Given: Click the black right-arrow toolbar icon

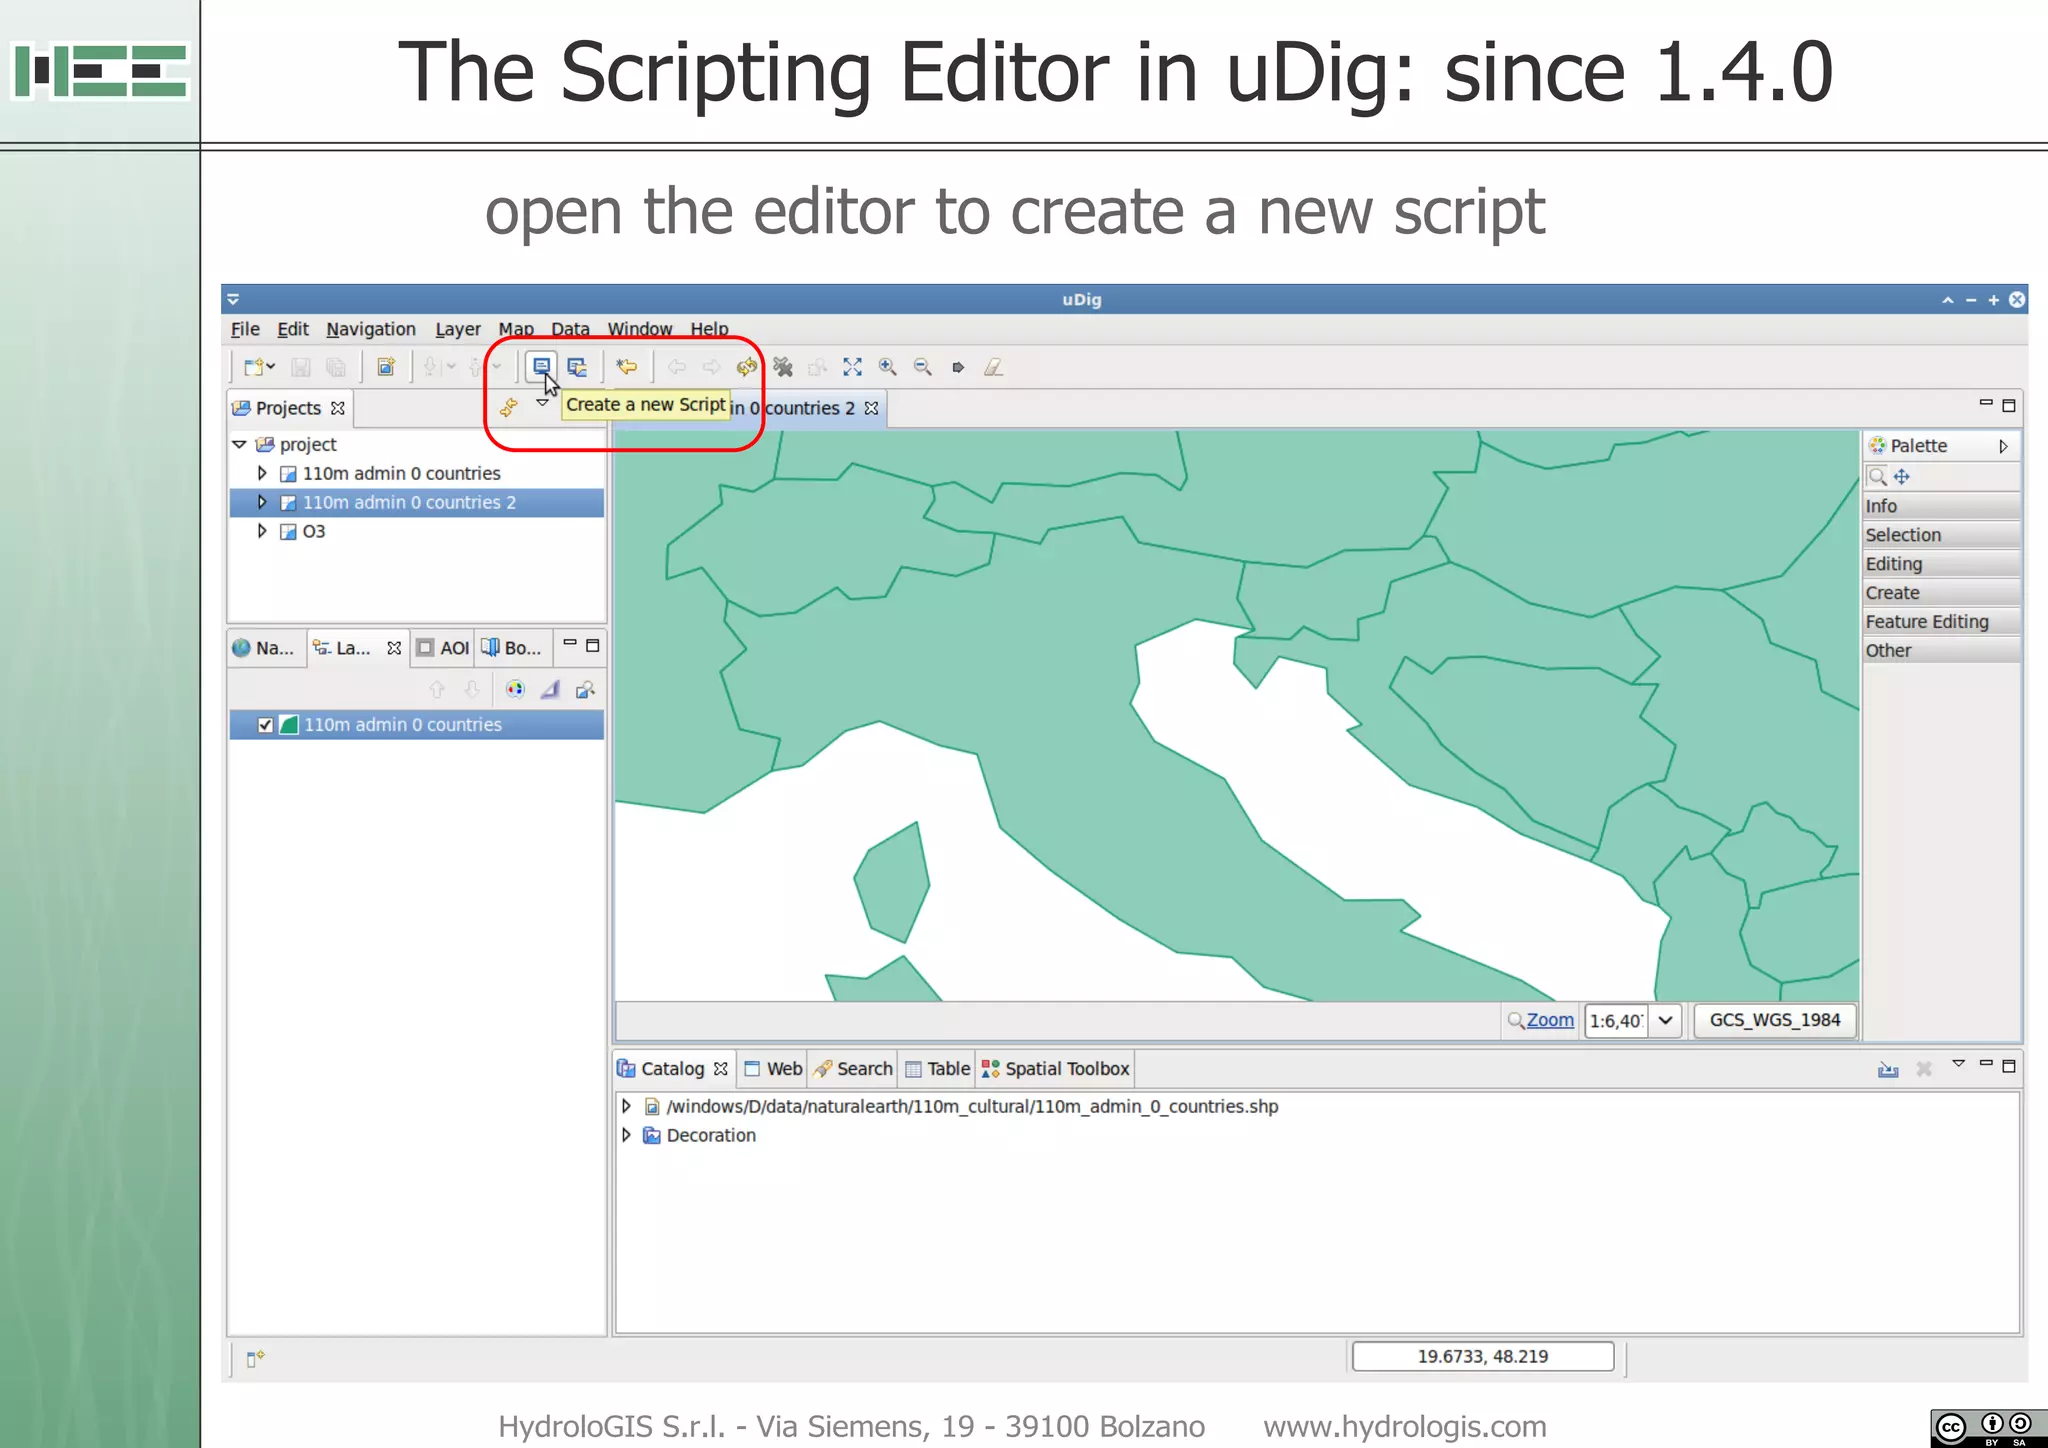Looking at the screenshot, I should [x=958, y=367].
